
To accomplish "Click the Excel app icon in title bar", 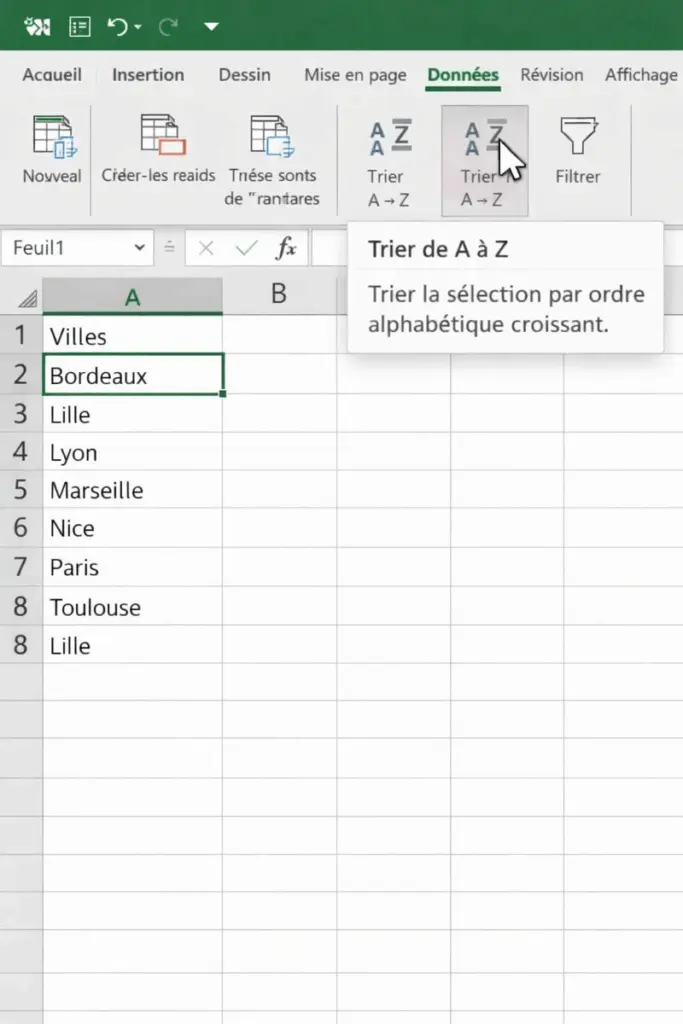I will (x=37, y=27).
